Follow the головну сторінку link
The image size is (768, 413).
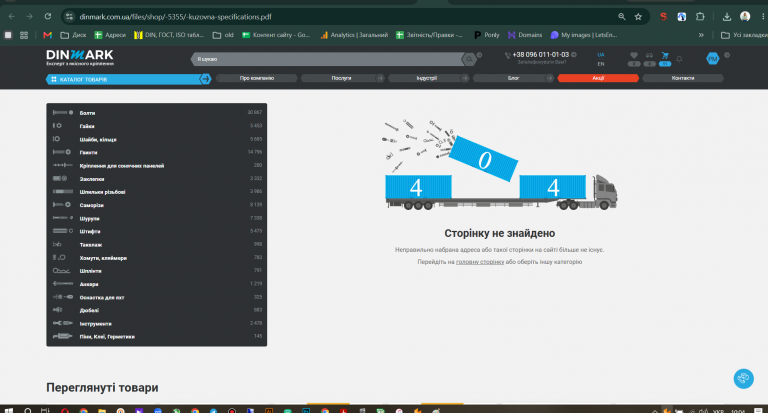pyautogui.click(x=480, y=262)
